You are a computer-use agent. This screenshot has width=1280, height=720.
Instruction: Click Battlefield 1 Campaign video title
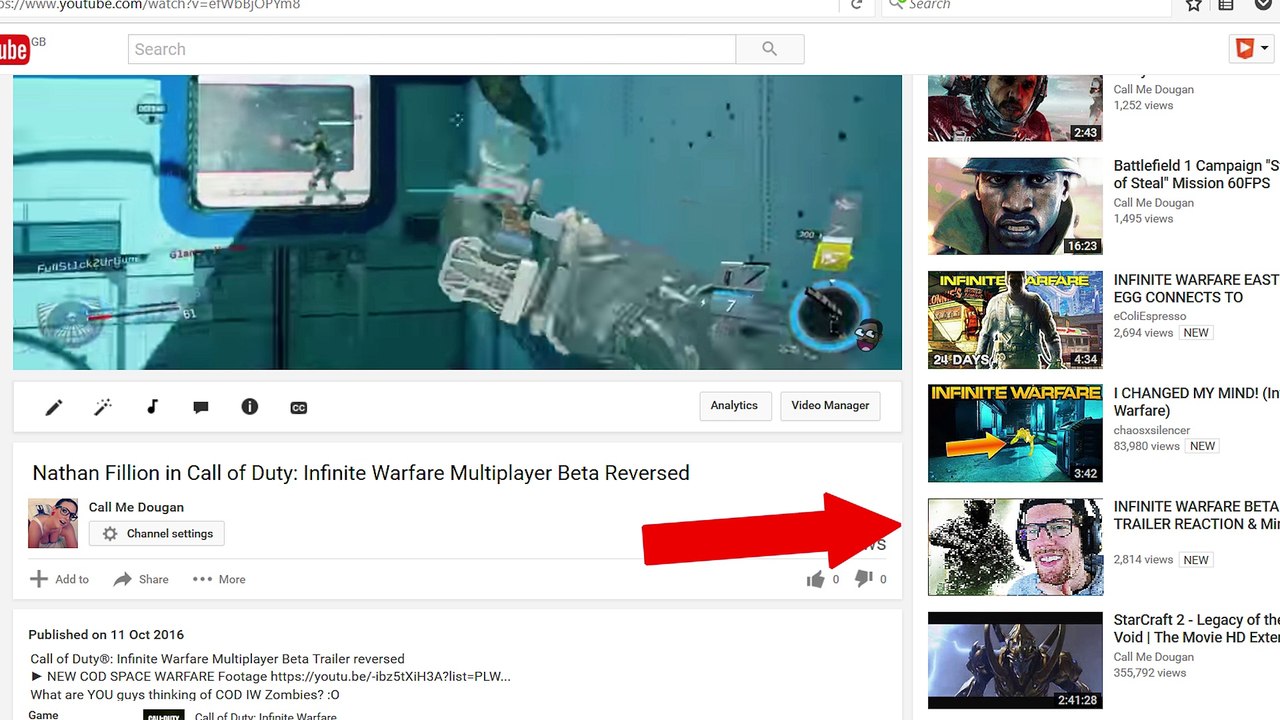(1196, 174)
